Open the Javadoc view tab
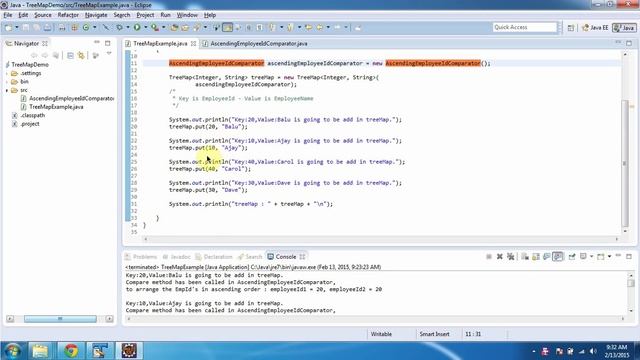This screenshot has height=360, width=640. pyautogui.click(x=176, y=257)
